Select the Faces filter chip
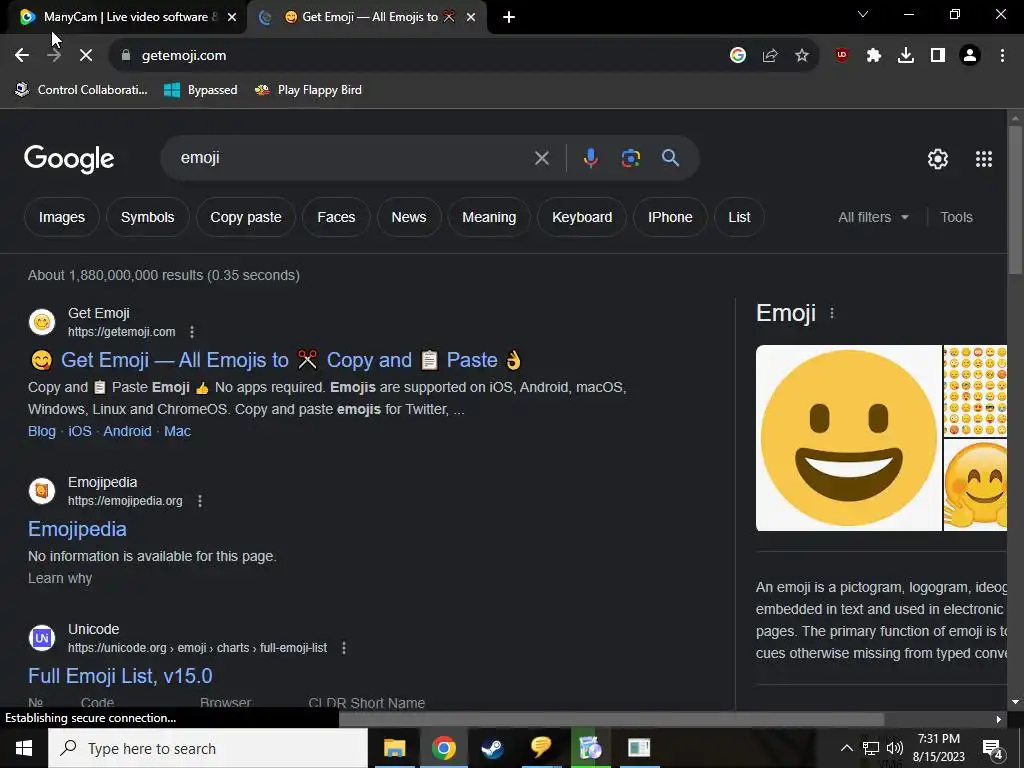Screen dimensions: 1024x768 [336, 217]
